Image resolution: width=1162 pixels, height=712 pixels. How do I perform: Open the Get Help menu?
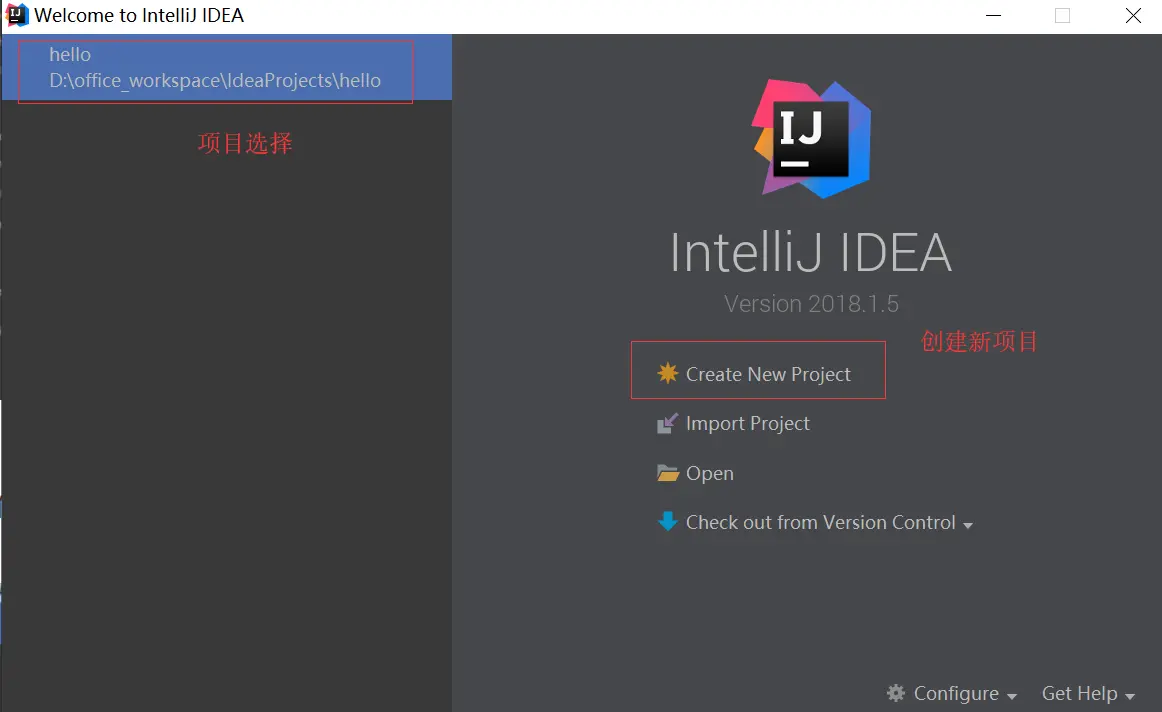(1079, 693)
